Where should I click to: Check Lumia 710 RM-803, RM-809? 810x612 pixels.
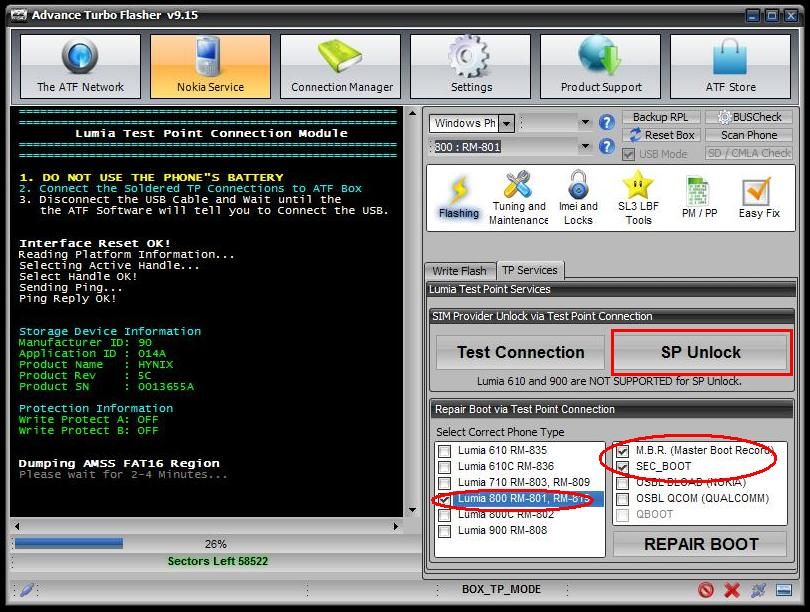click(x=444, y=483)
